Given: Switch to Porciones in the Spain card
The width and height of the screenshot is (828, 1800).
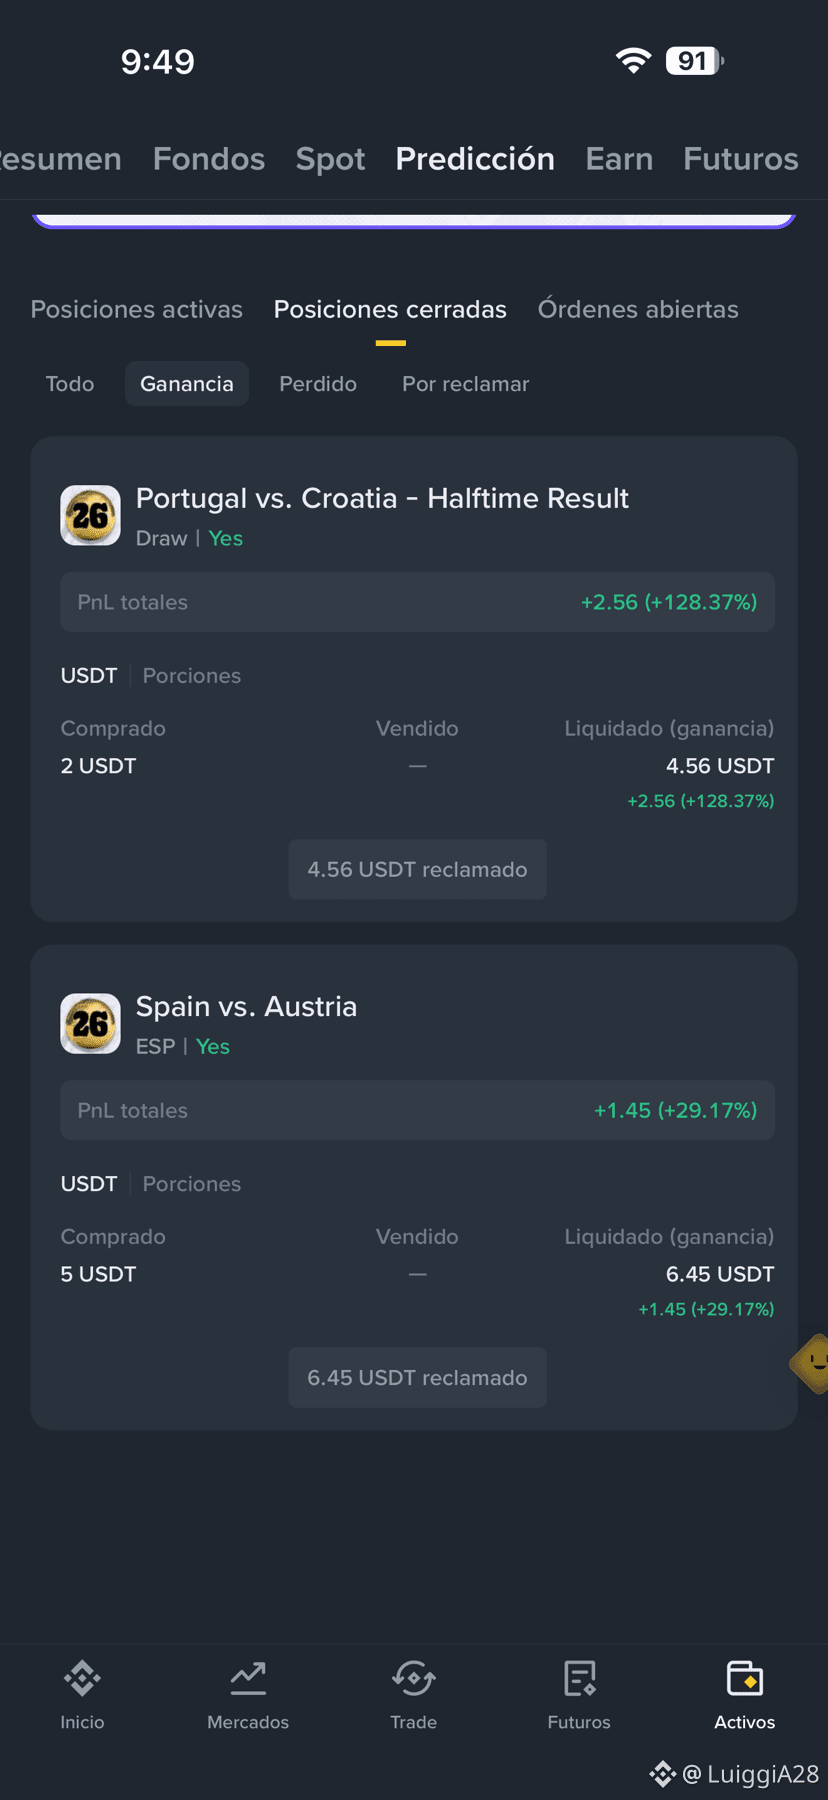Looking at the screenshot, I should coord(192,1184).
